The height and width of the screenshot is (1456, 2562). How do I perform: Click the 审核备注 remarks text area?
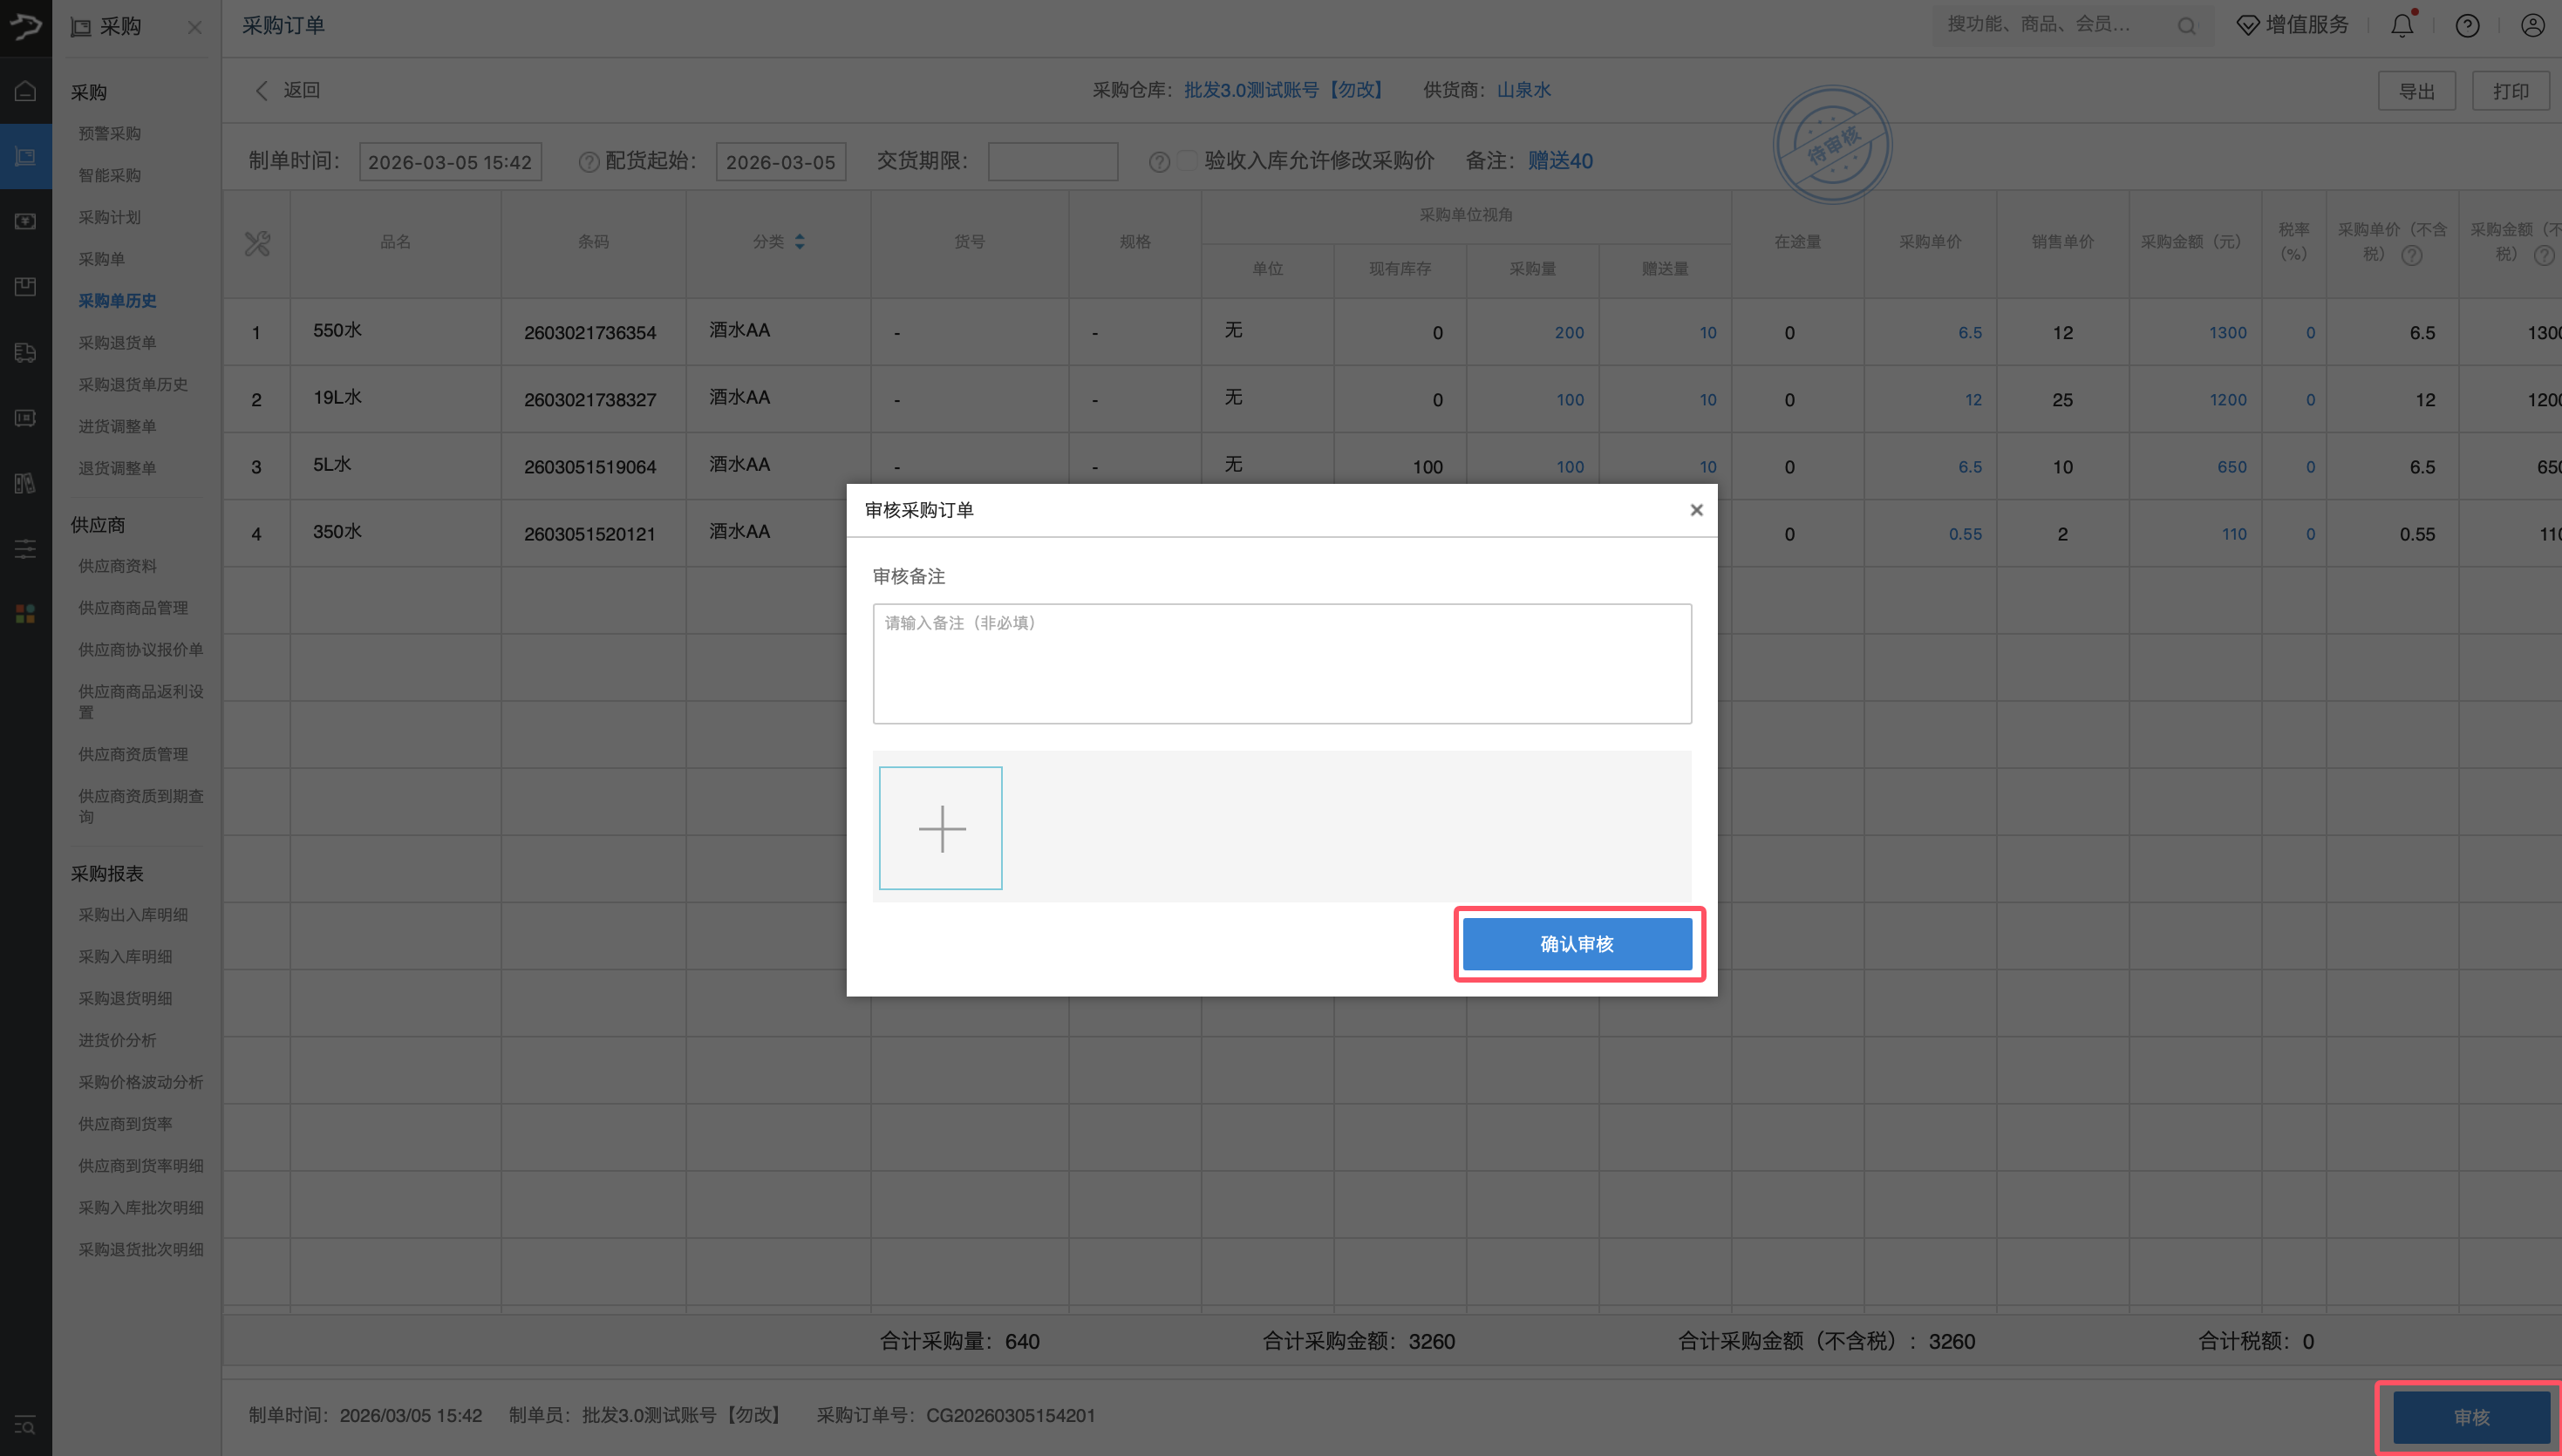[x=1281, y=663]
